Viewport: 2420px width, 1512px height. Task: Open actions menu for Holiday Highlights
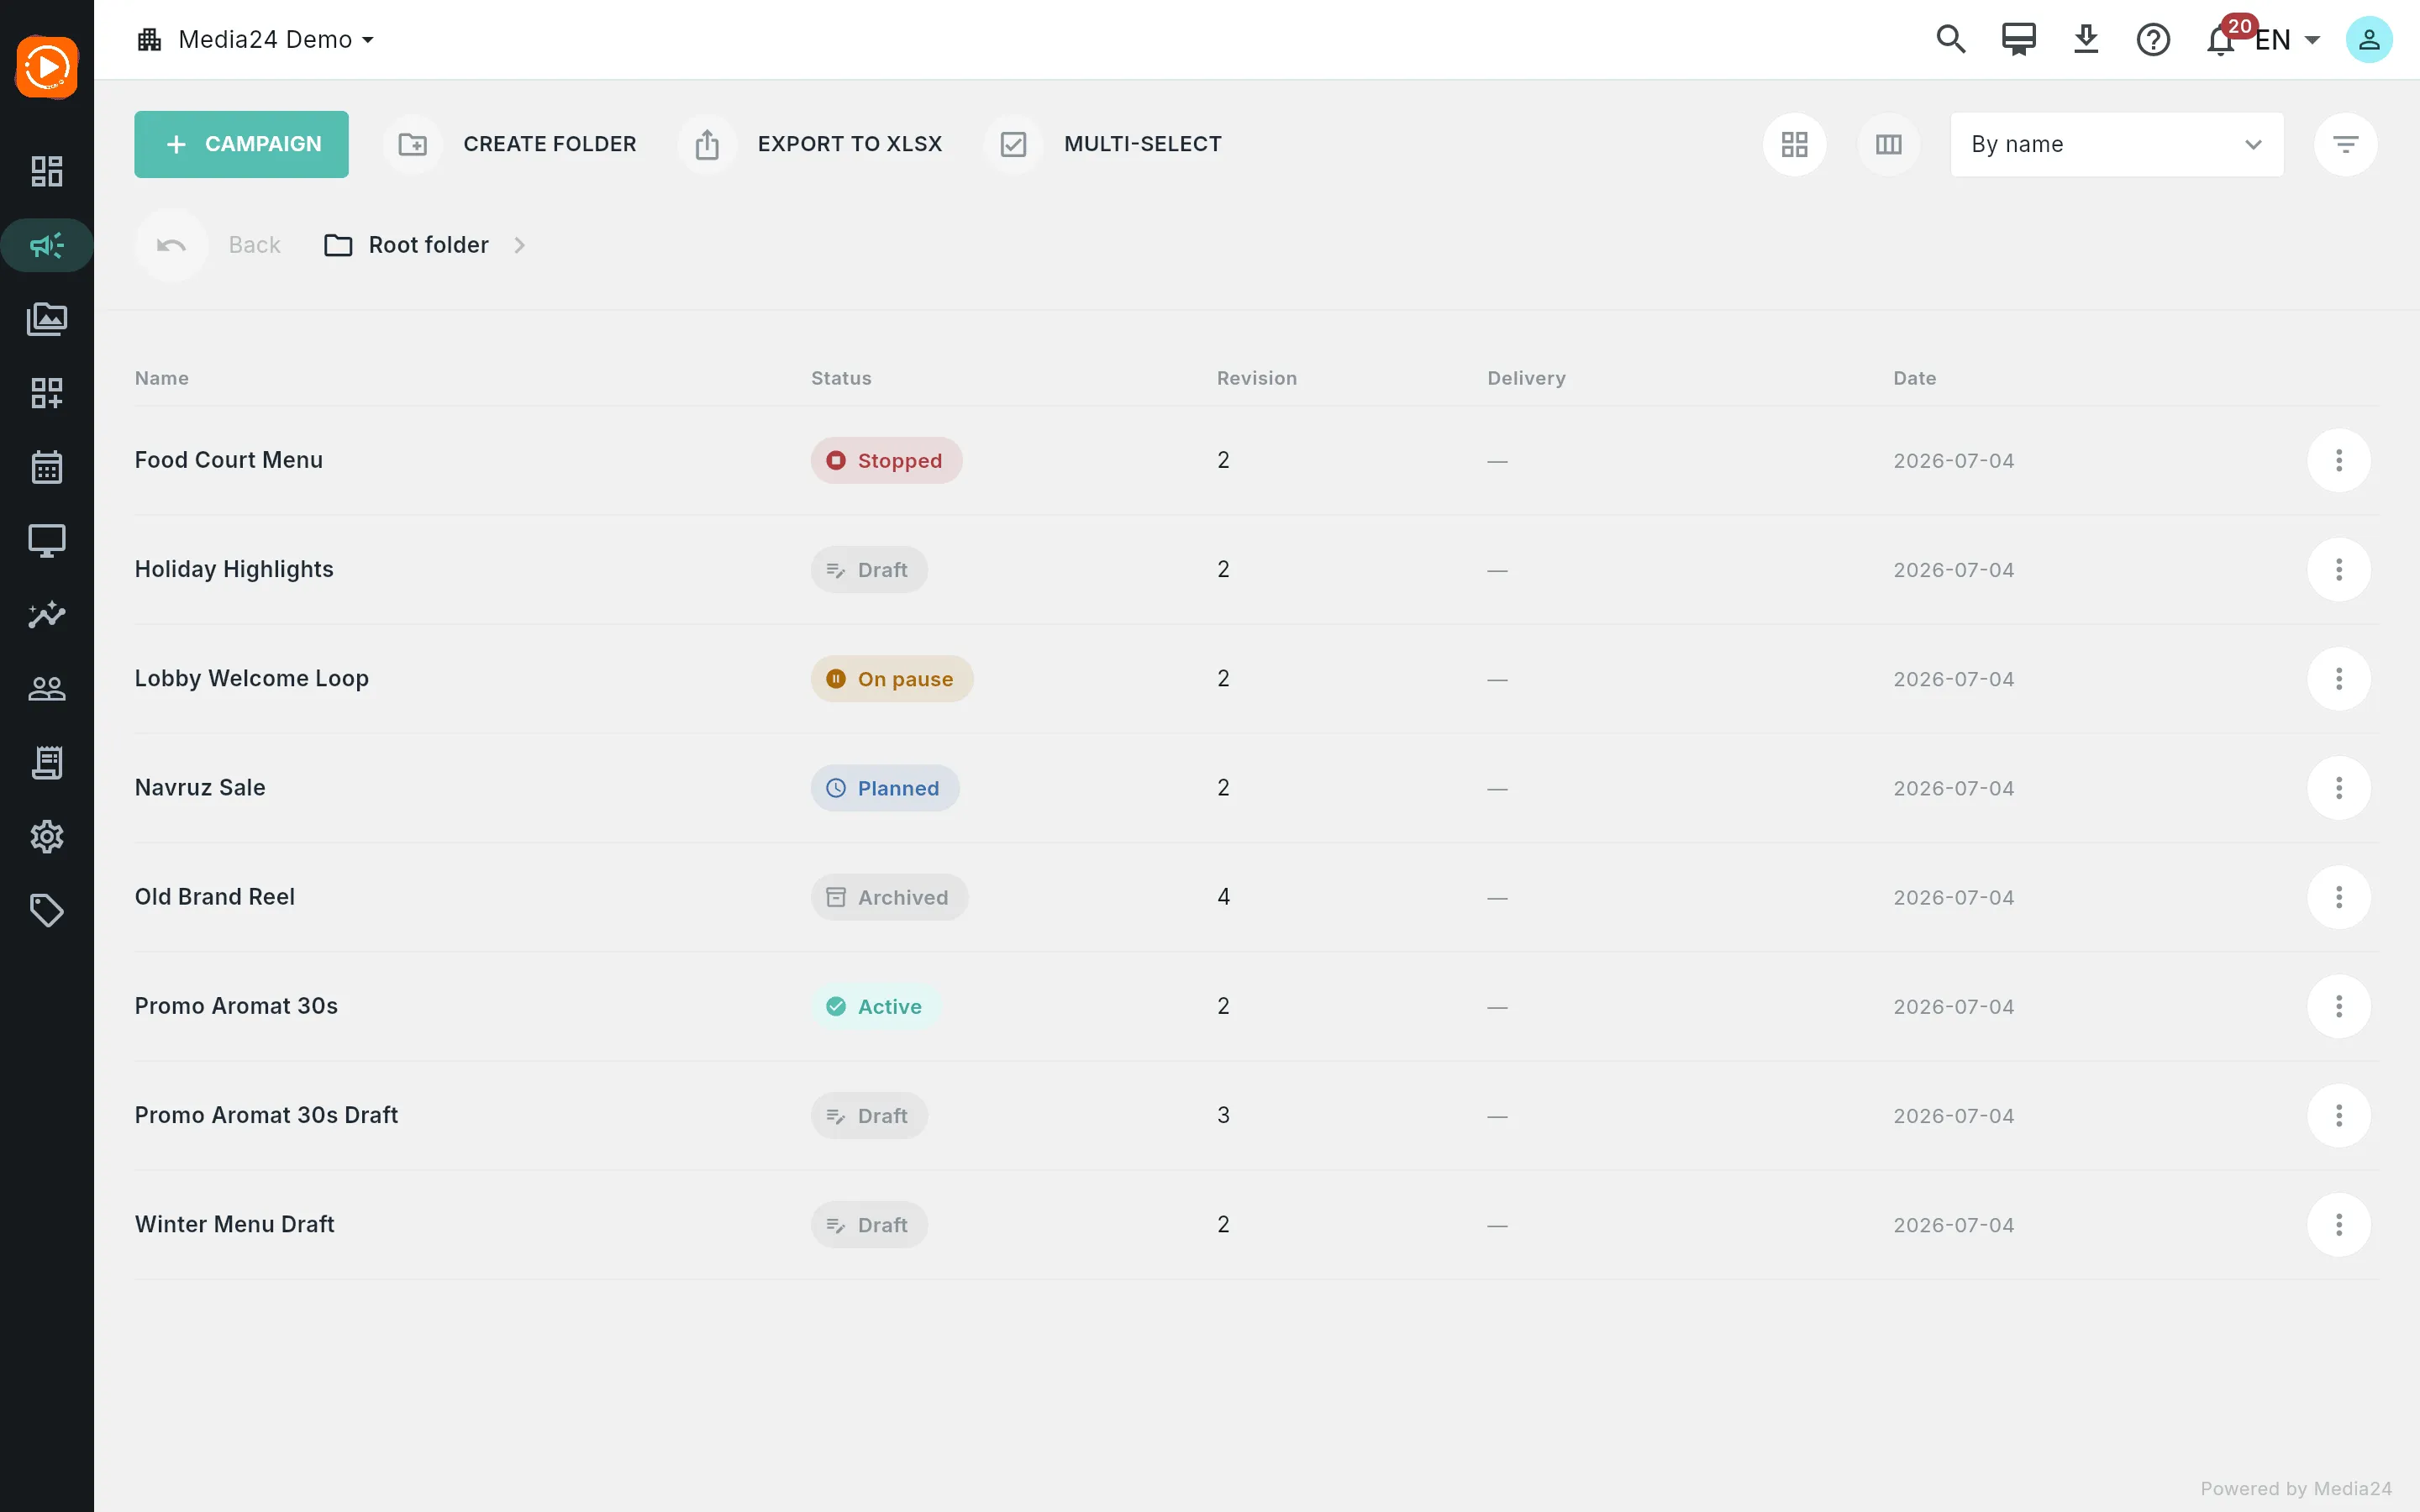pos(2339,570)
